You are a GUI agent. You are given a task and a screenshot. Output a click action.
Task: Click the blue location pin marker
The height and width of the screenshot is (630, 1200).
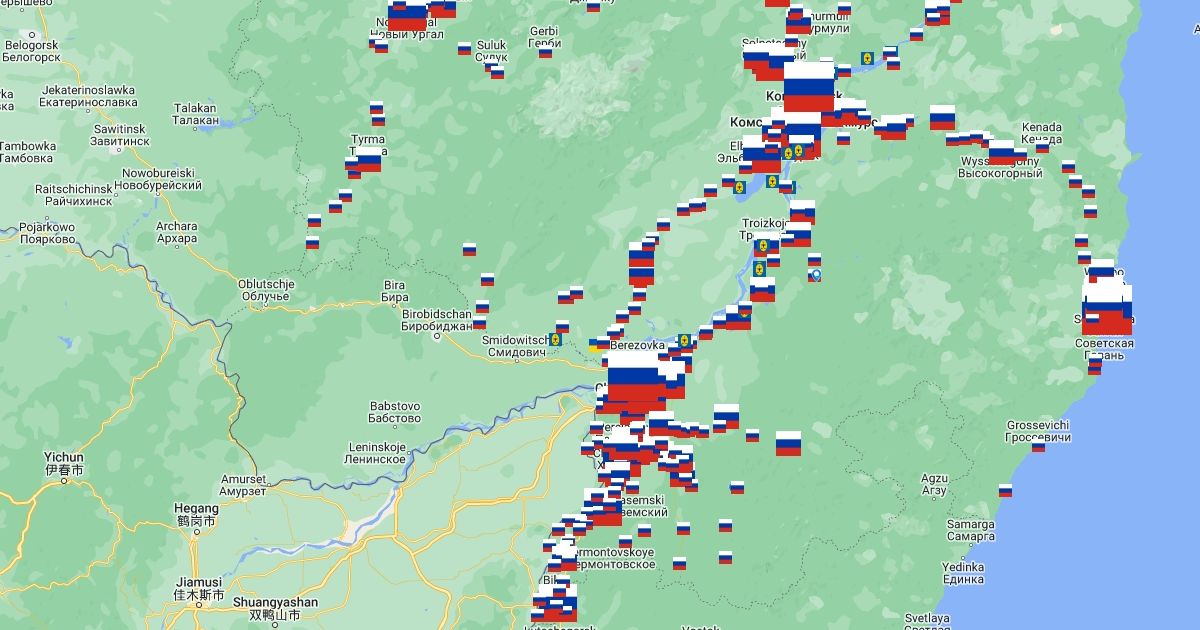[x=816, y=275]
